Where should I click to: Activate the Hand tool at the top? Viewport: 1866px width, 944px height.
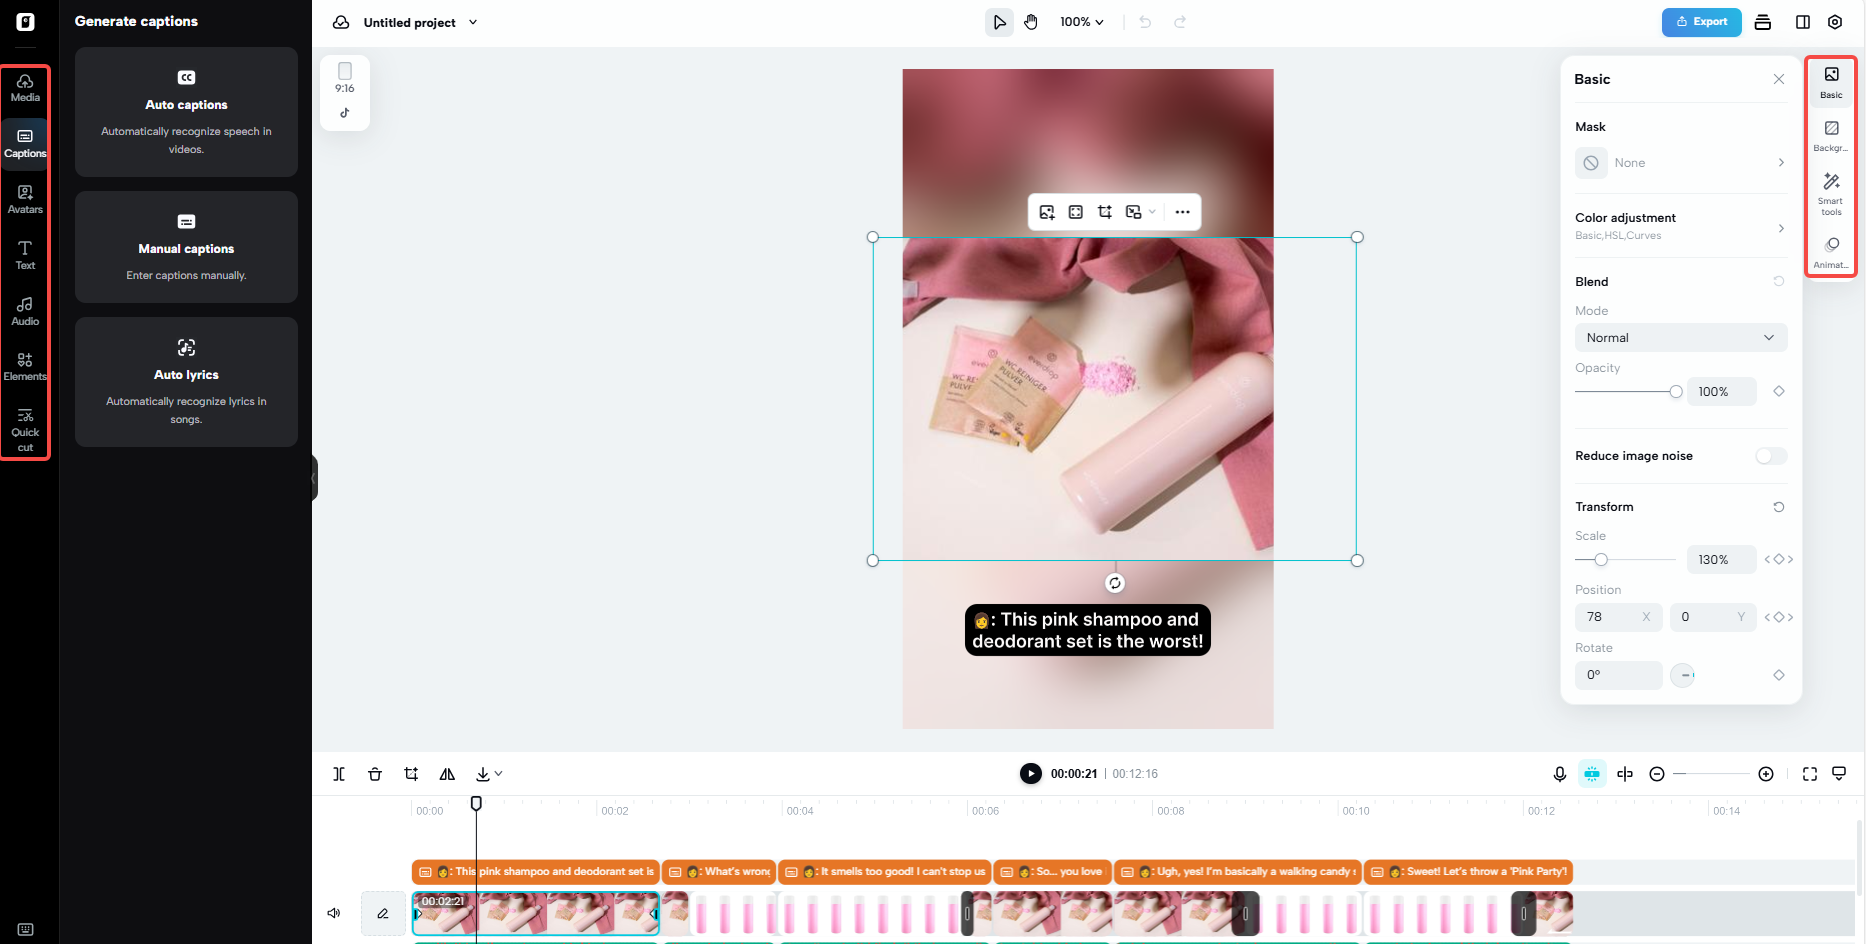coord(1031,21)
